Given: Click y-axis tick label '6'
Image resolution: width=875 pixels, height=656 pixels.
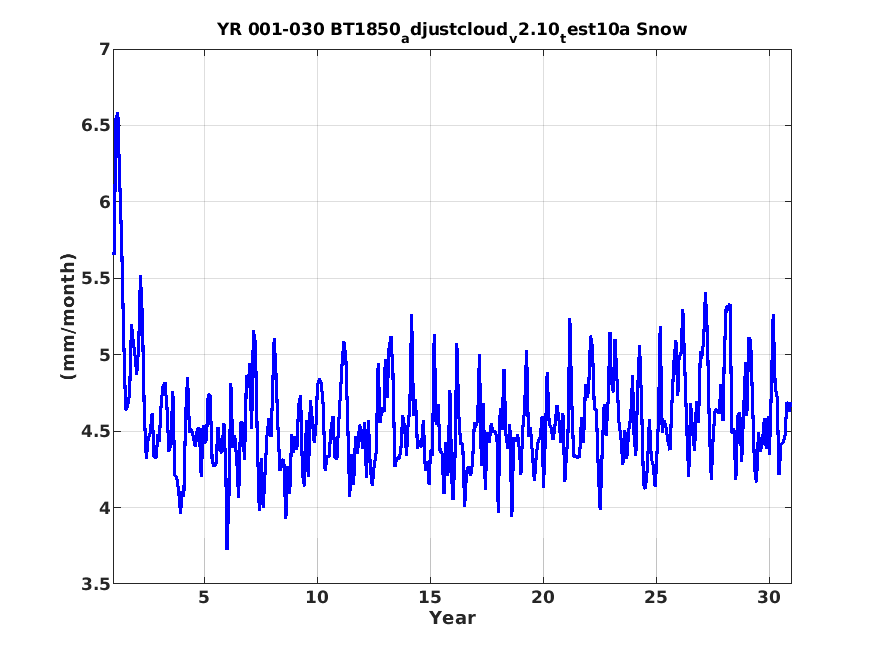Looking at the screenshot, I should point(105,202).
